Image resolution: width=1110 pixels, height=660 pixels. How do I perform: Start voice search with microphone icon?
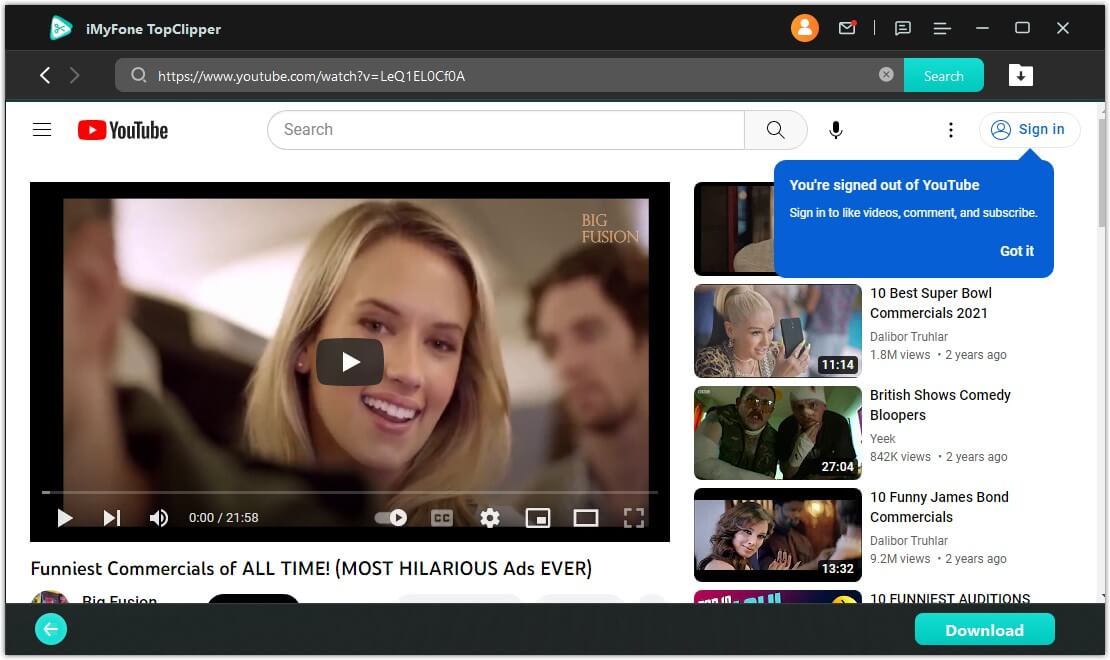coord(835,130)
